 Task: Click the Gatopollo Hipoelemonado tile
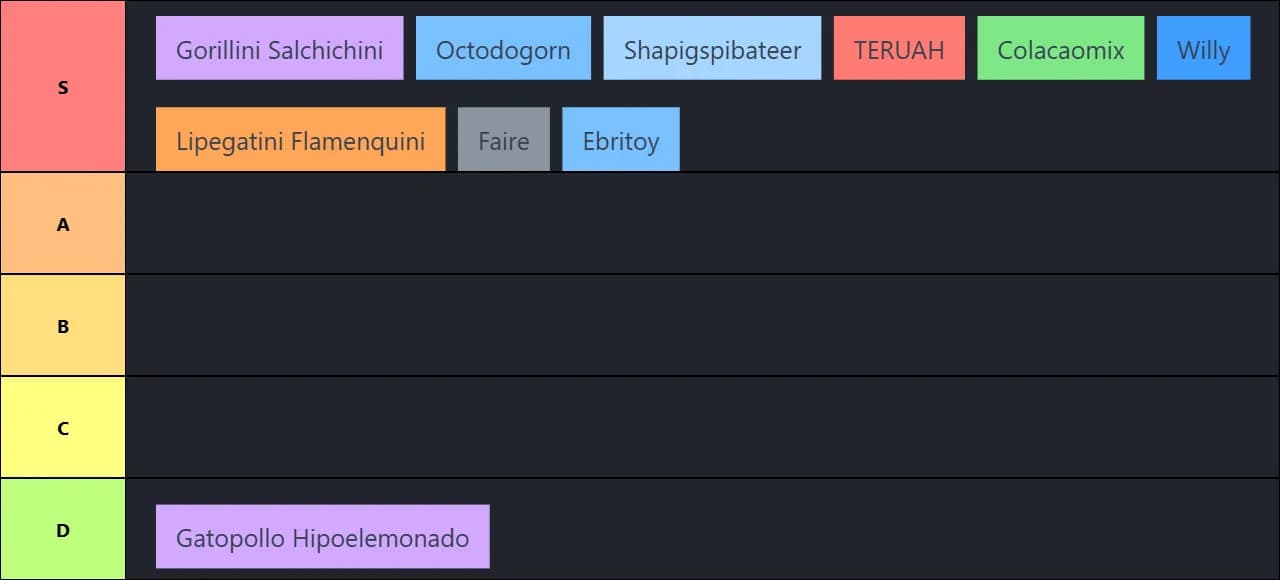(323, 536)
